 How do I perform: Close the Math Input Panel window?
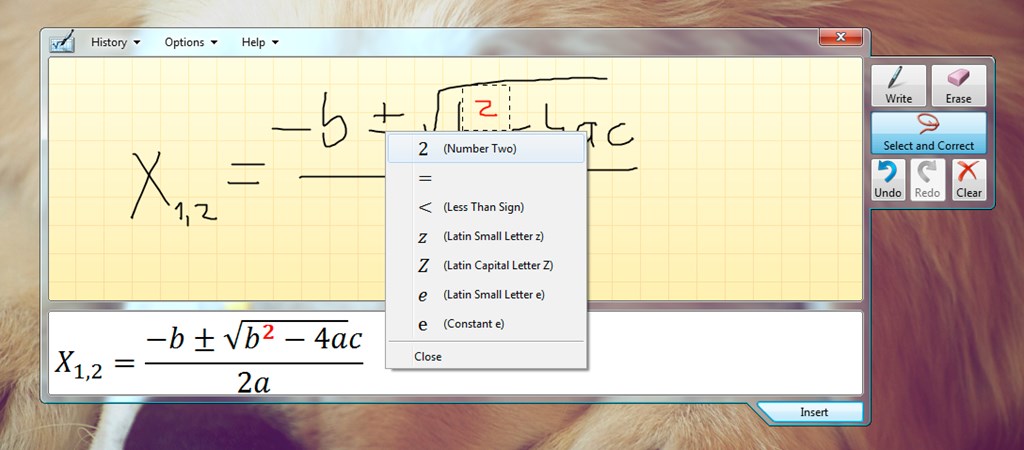point(841,37)
